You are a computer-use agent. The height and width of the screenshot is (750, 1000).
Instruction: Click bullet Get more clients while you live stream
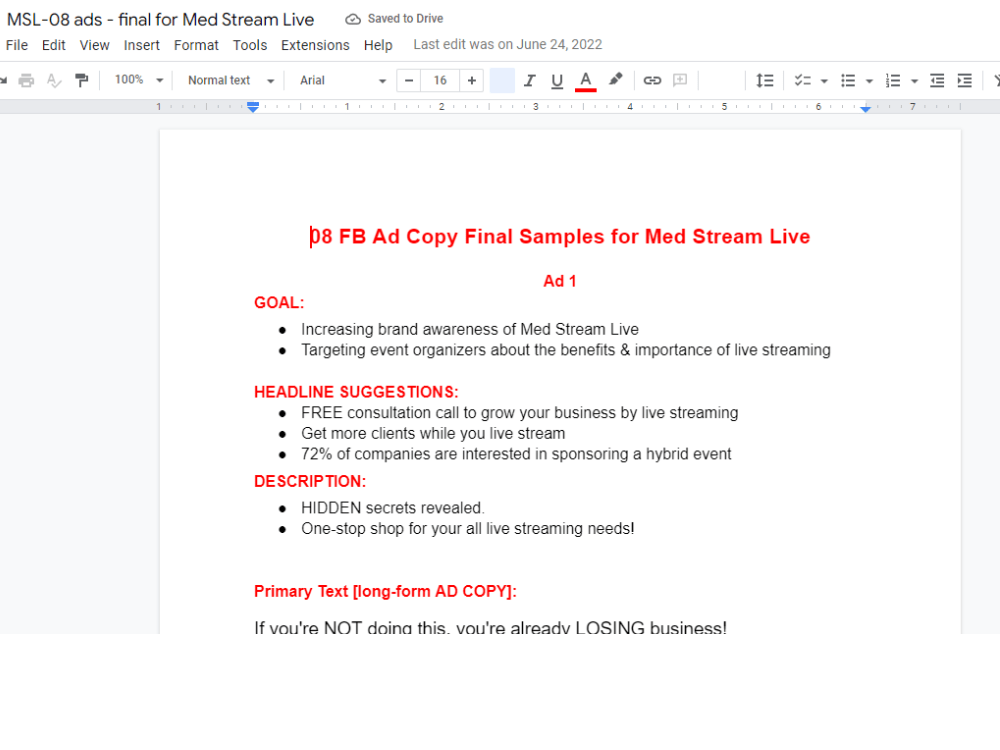tap(433, 434)
